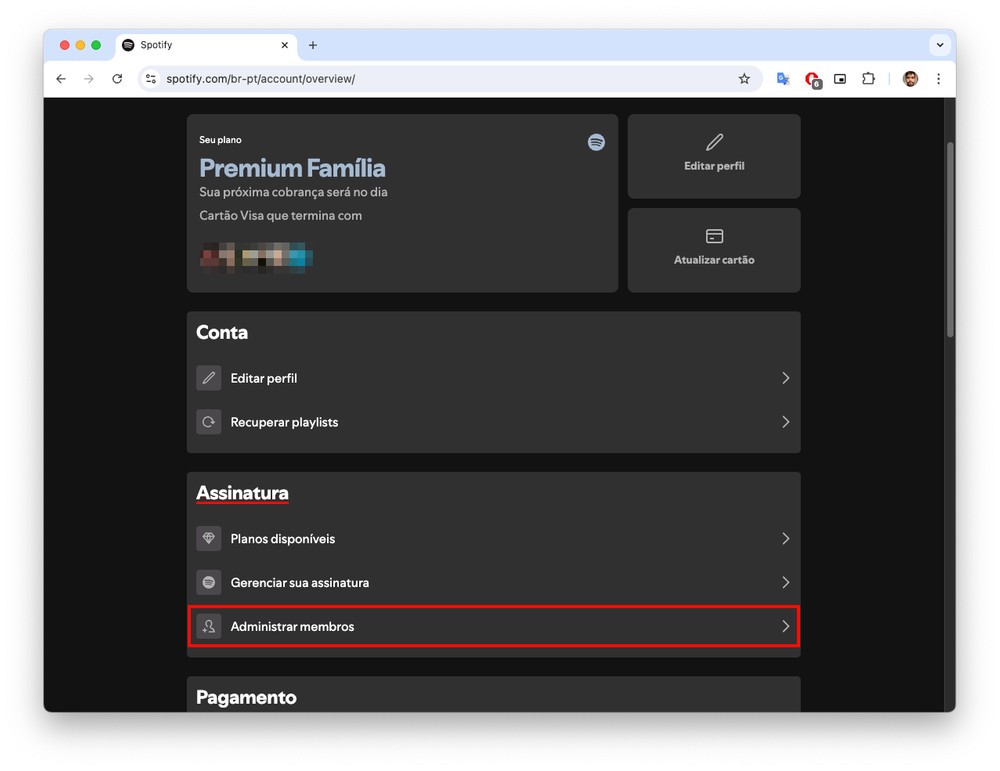Click the member icon beside Administrar membros
Screen dimensions: 1000x771
tap(209, 627)
